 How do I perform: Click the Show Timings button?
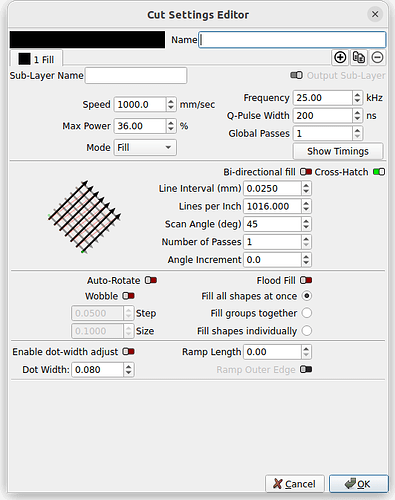click(338, 151)
